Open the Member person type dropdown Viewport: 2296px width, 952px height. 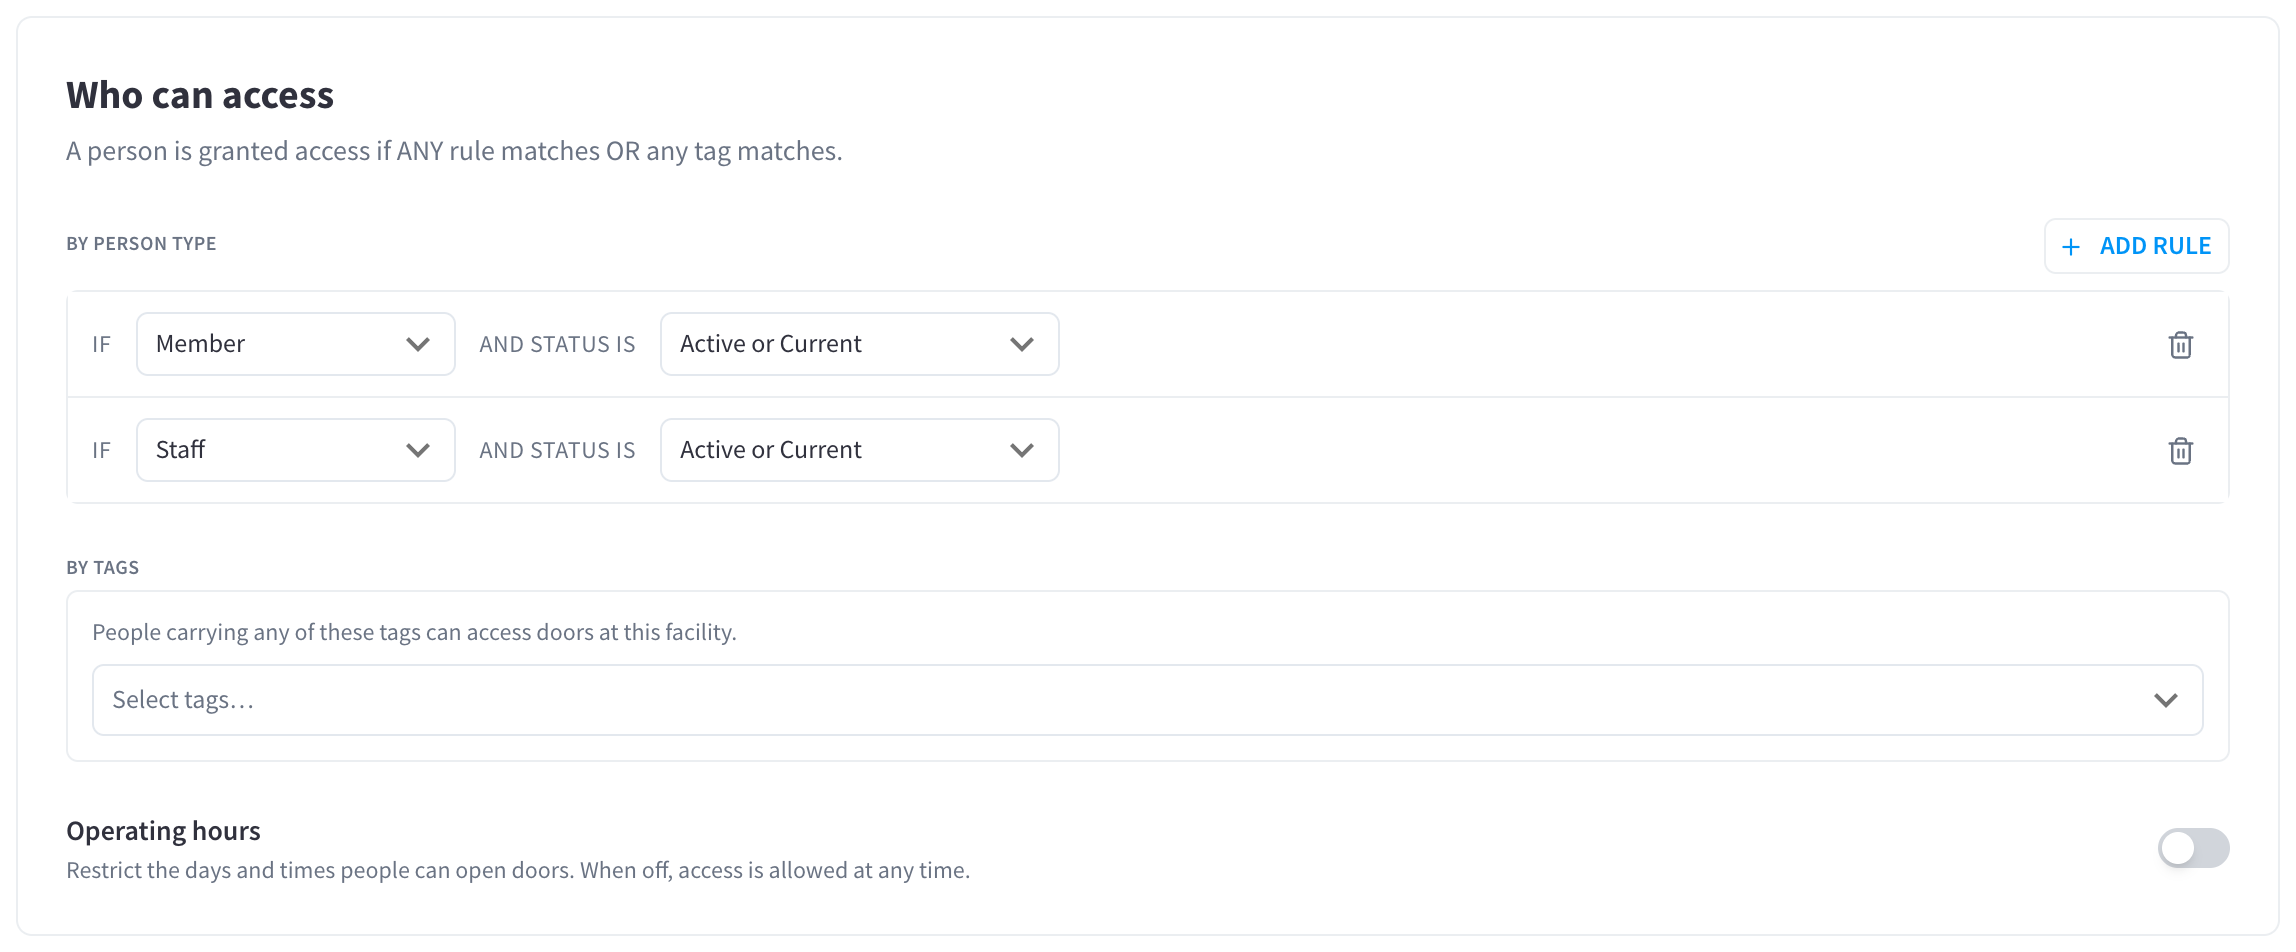point(296,344)
